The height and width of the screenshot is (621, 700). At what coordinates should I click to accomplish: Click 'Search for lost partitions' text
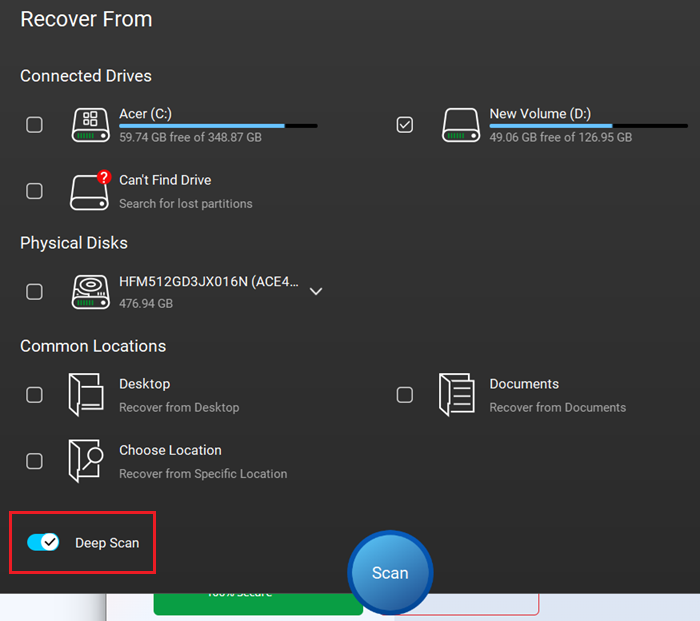coord(186,204)
